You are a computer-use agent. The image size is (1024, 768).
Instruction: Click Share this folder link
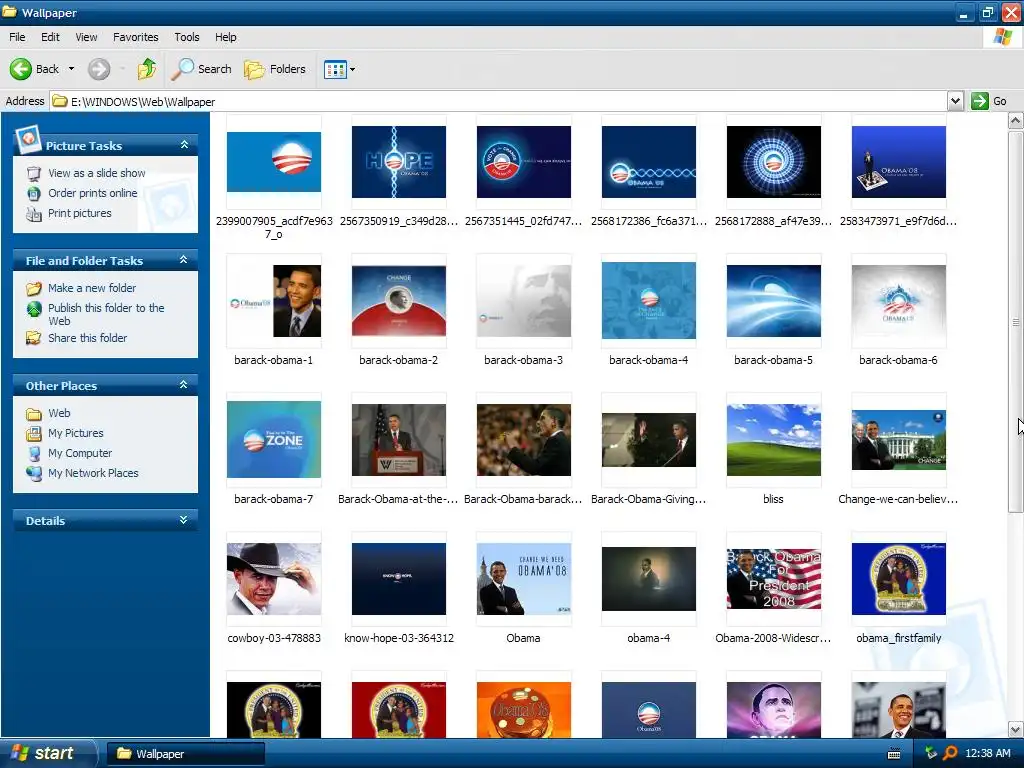88,338
